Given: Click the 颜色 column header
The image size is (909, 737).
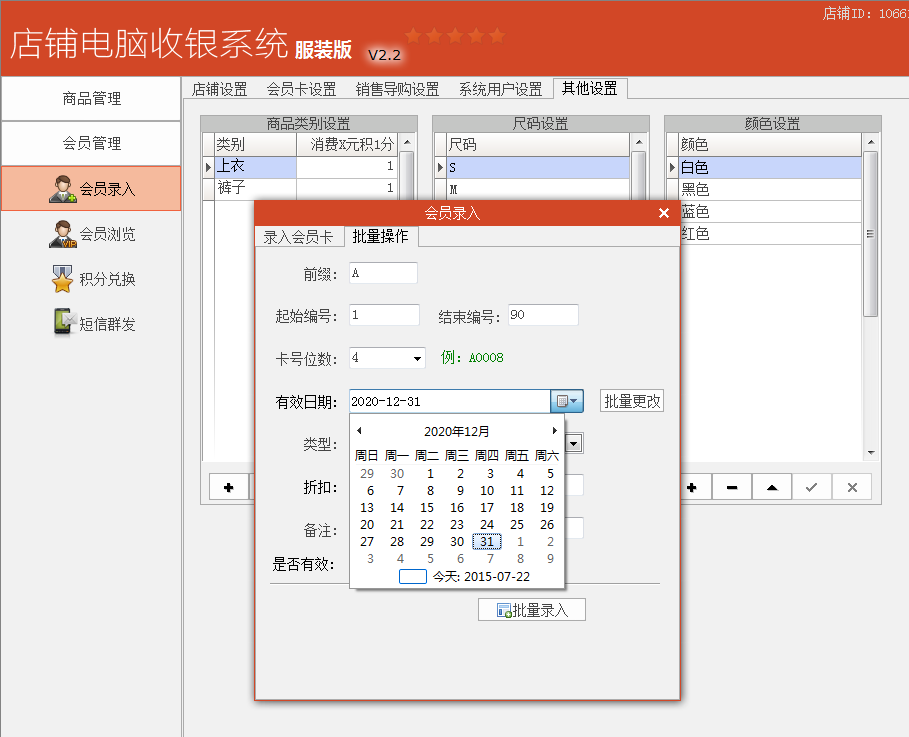Looking at the screenshot, I should click(770, 144).
